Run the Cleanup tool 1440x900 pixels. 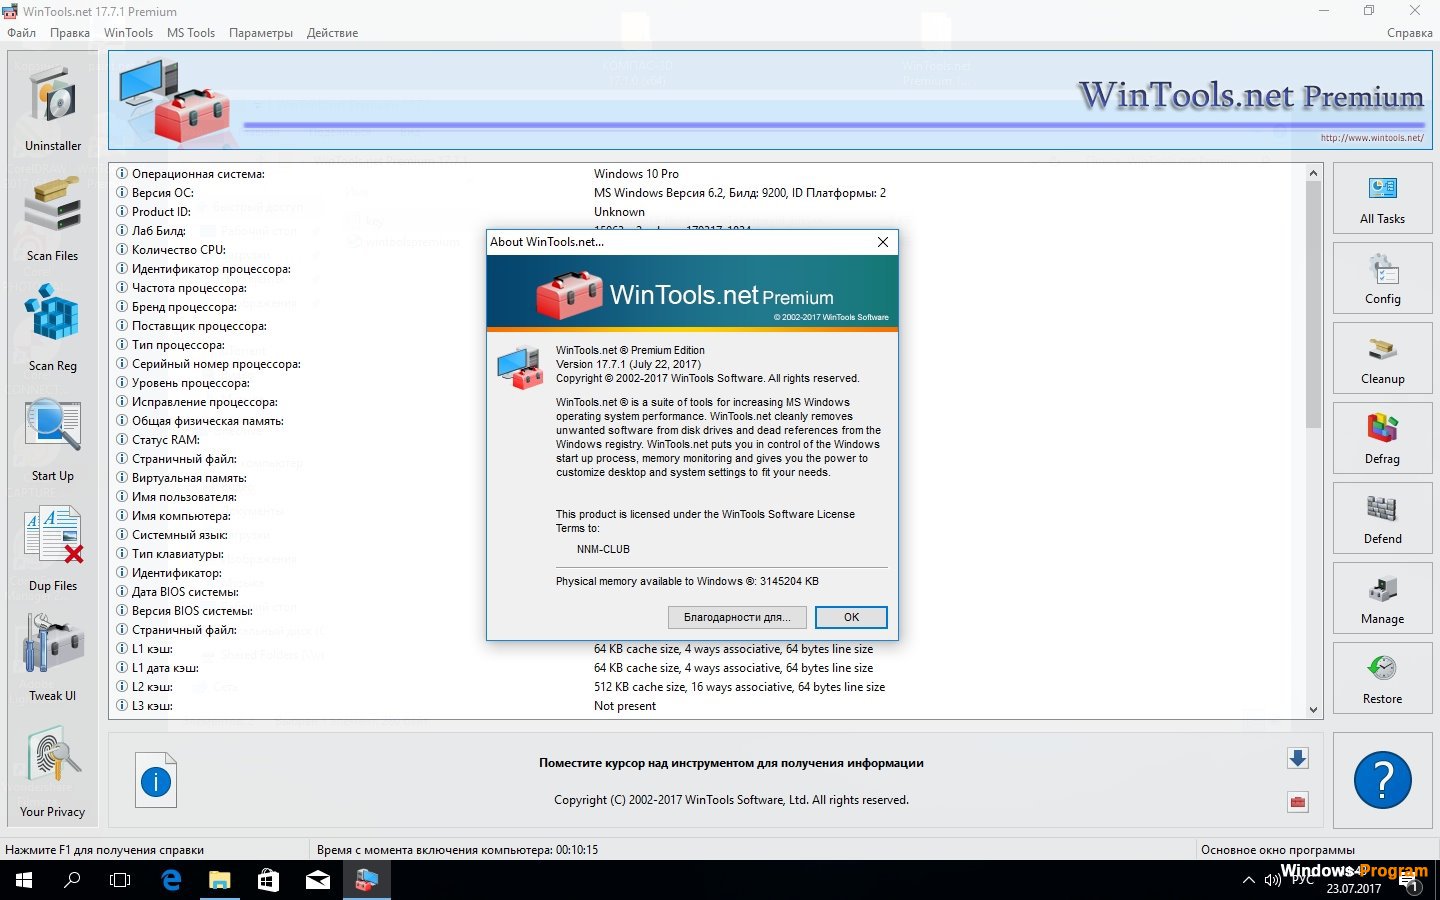(1382, 359)
